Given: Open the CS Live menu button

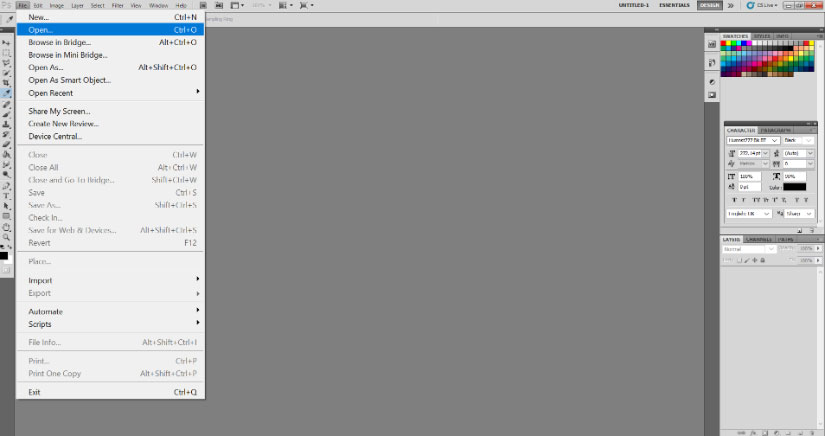Looking at the screenshot, I should click(x=762, y=5).
